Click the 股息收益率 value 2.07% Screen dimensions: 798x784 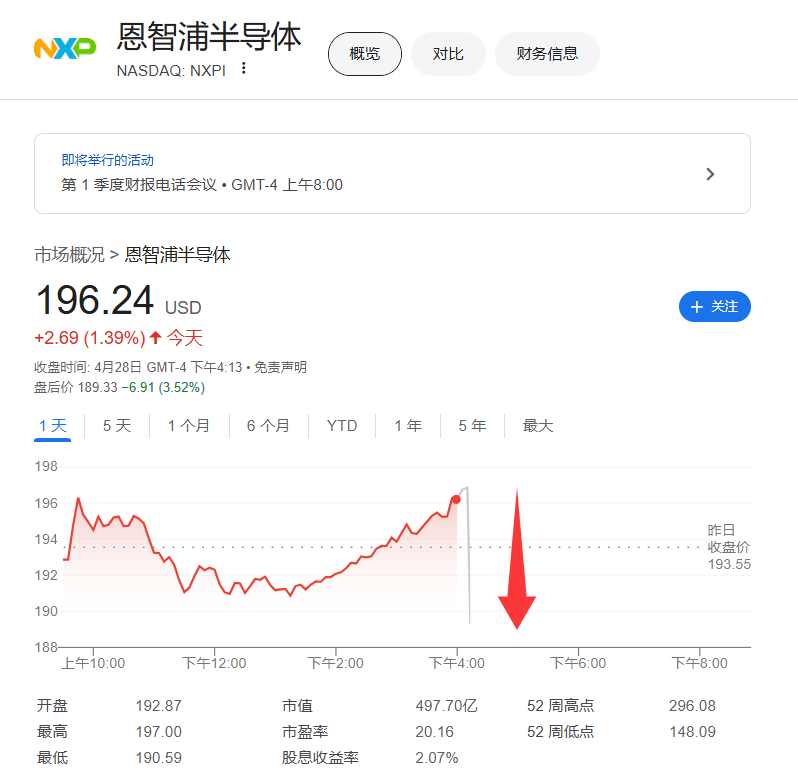(437, 758)
